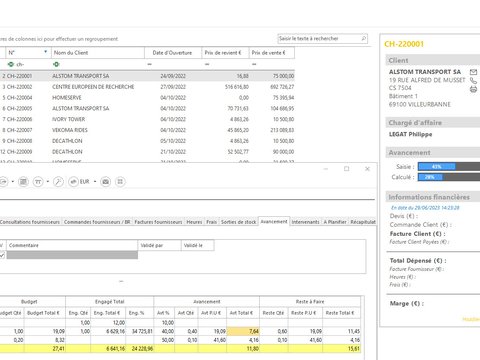Click the Nom du Client column header
This screenshot has height=360, width=480.
tap(98, 53)
